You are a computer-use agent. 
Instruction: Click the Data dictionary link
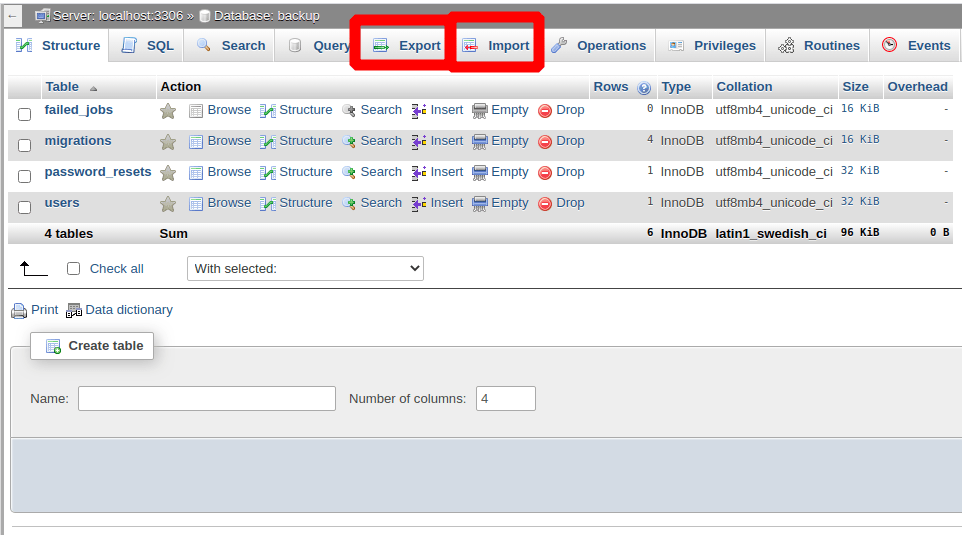tap(129, 310)
